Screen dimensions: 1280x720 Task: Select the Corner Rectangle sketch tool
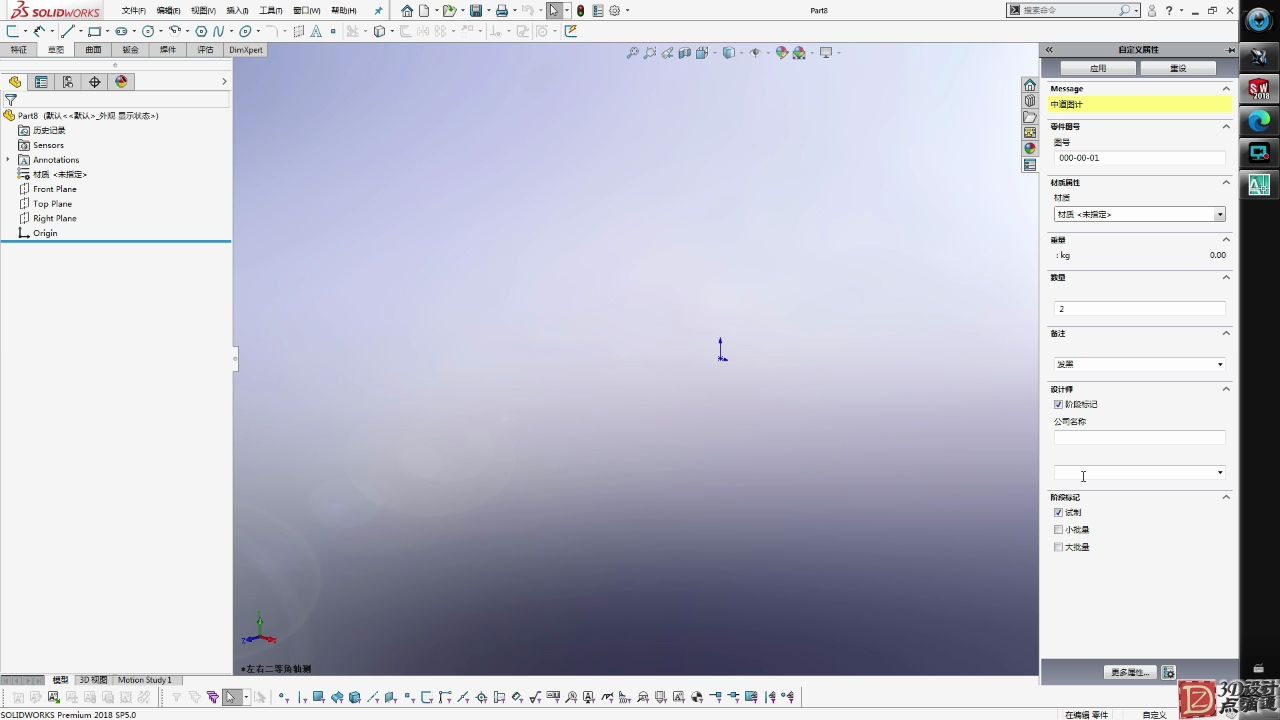coord(94,31)
